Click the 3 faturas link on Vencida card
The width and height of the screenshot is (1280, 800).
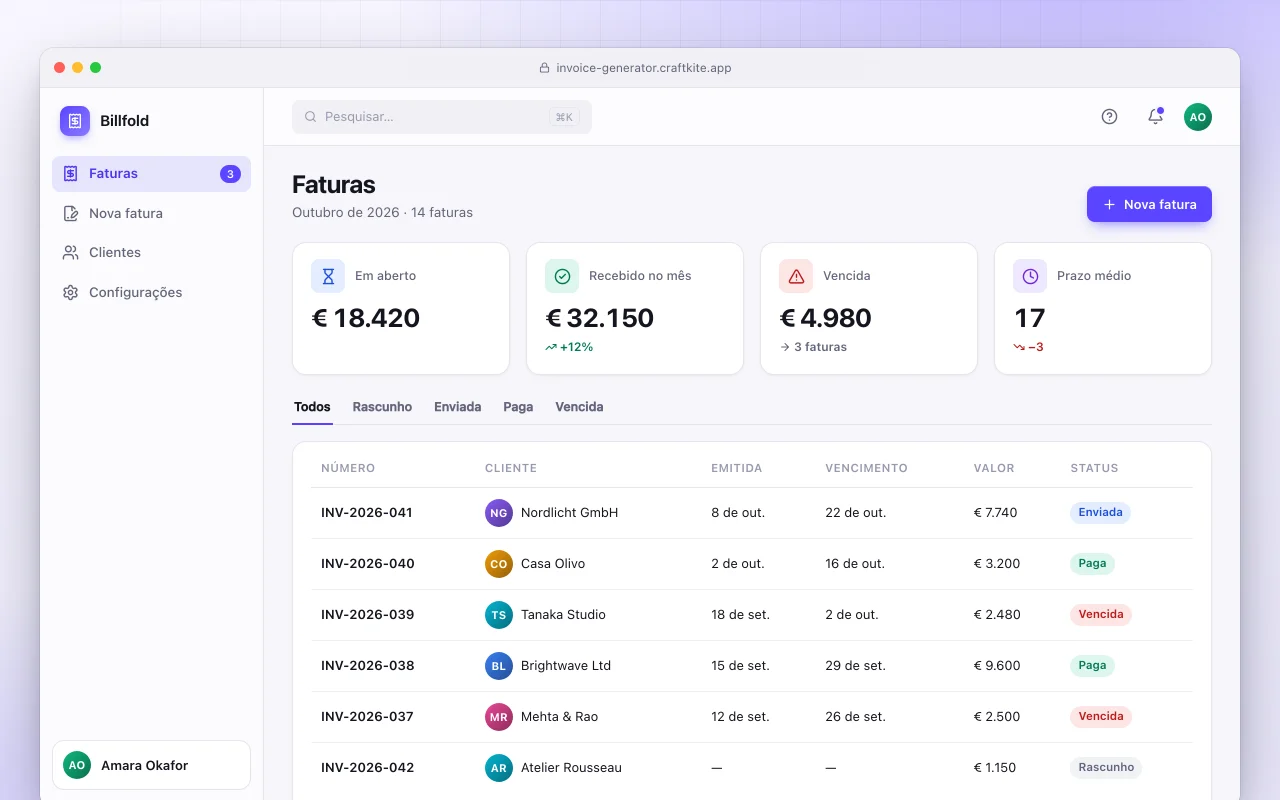pyautogui.click(x=813, y=347)
